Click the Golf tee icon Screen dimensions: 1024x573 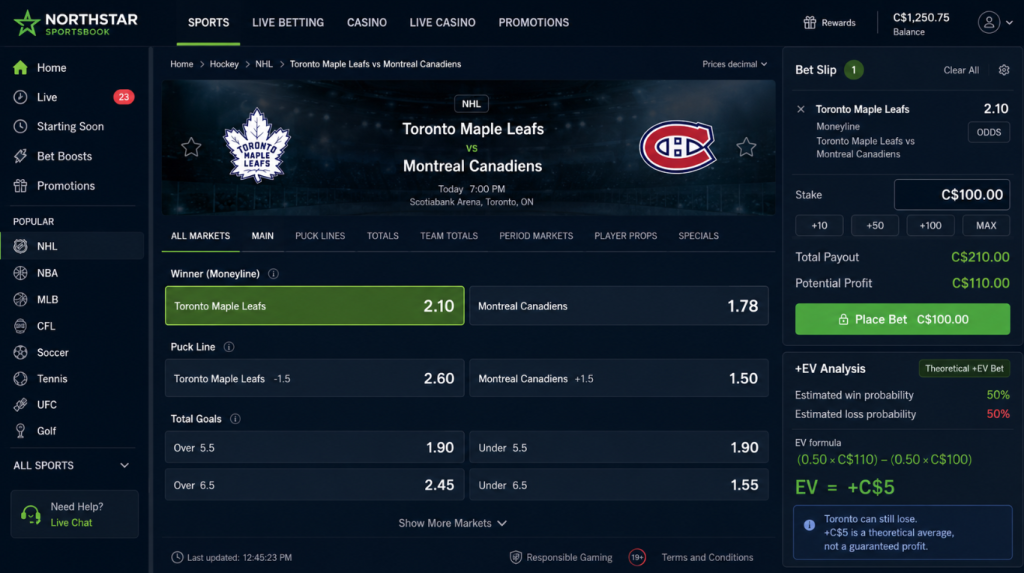(x=20, y=431)
